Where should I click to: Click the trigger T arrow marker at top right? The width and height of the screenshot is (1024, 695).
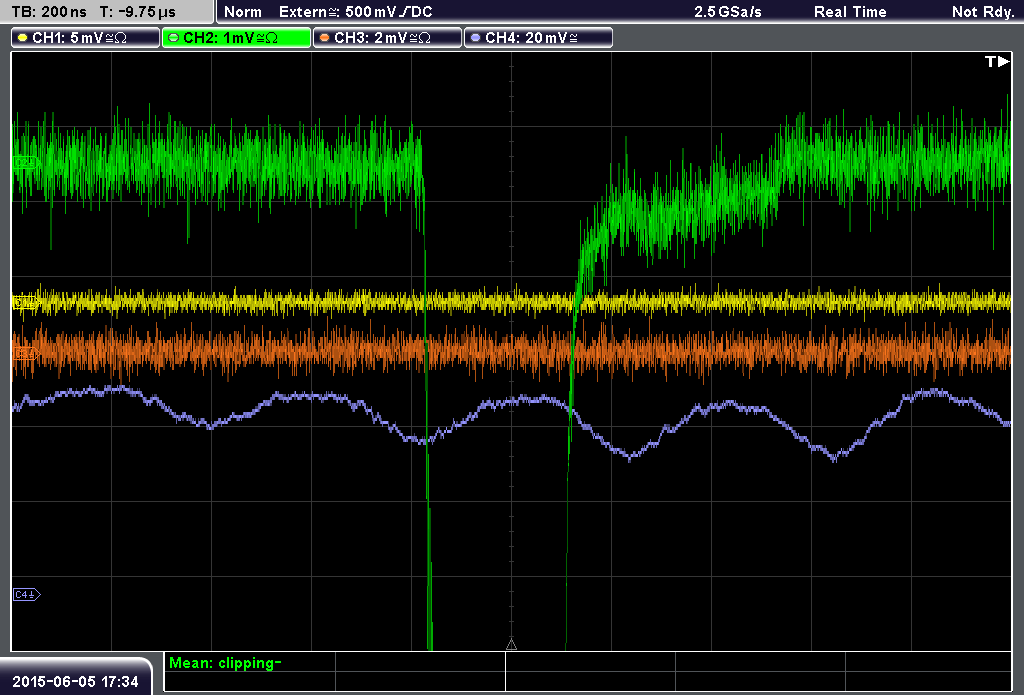[x=997, y=61]
